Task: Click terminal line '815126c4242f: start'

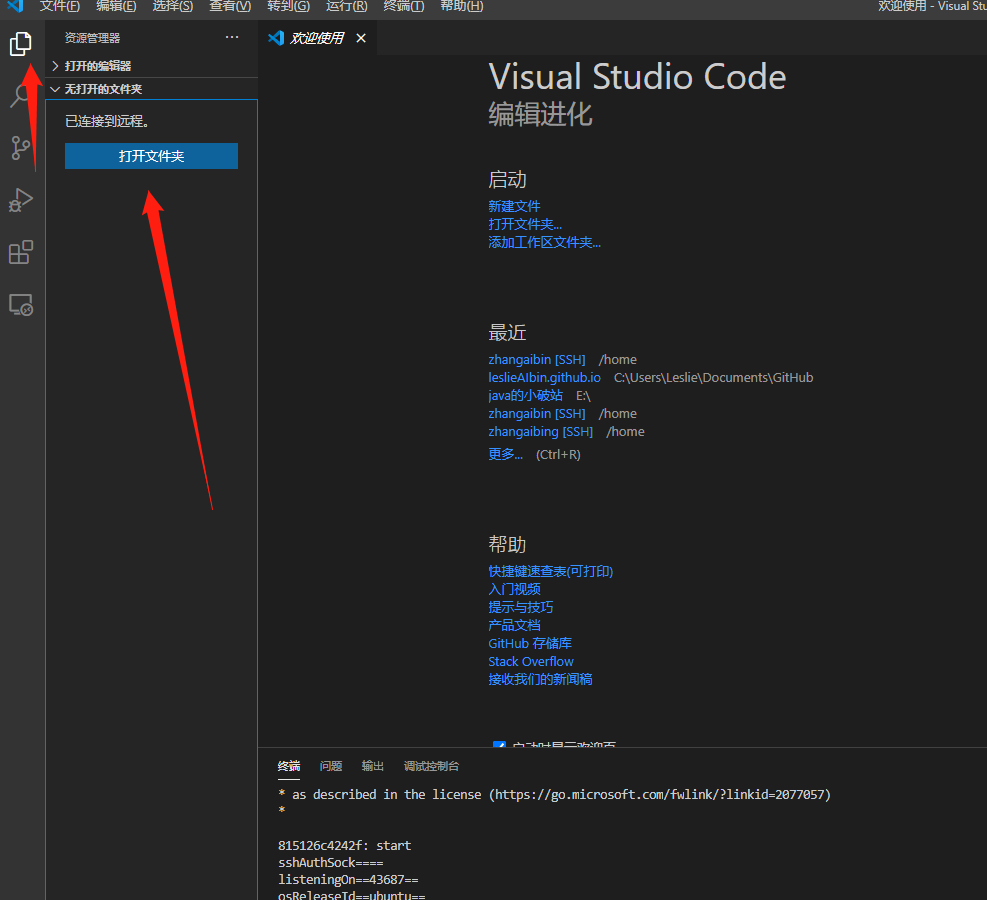Action: (x=344, y=845)
